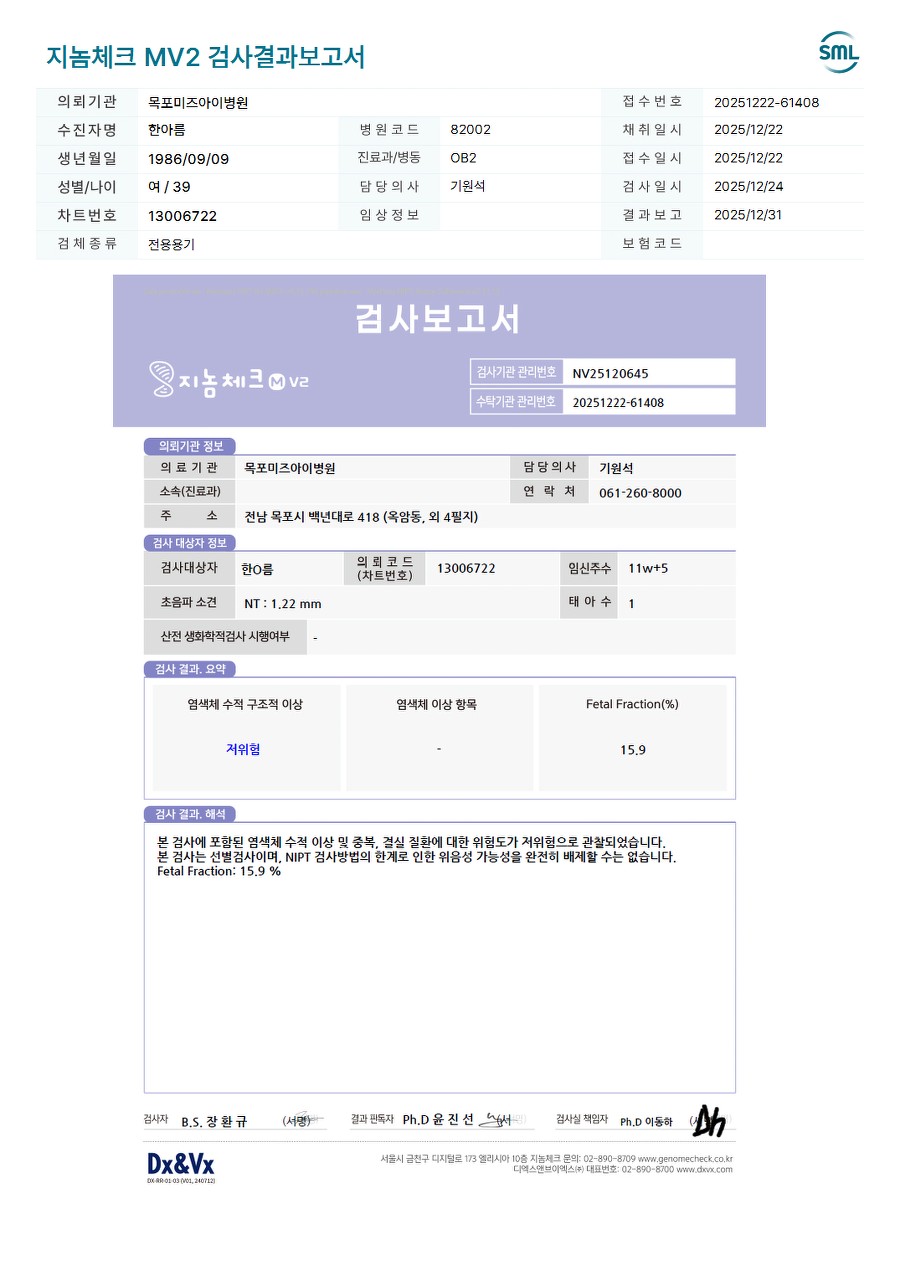
Task: Click the SML logo at top right
Action: click(x=839, y=52)
